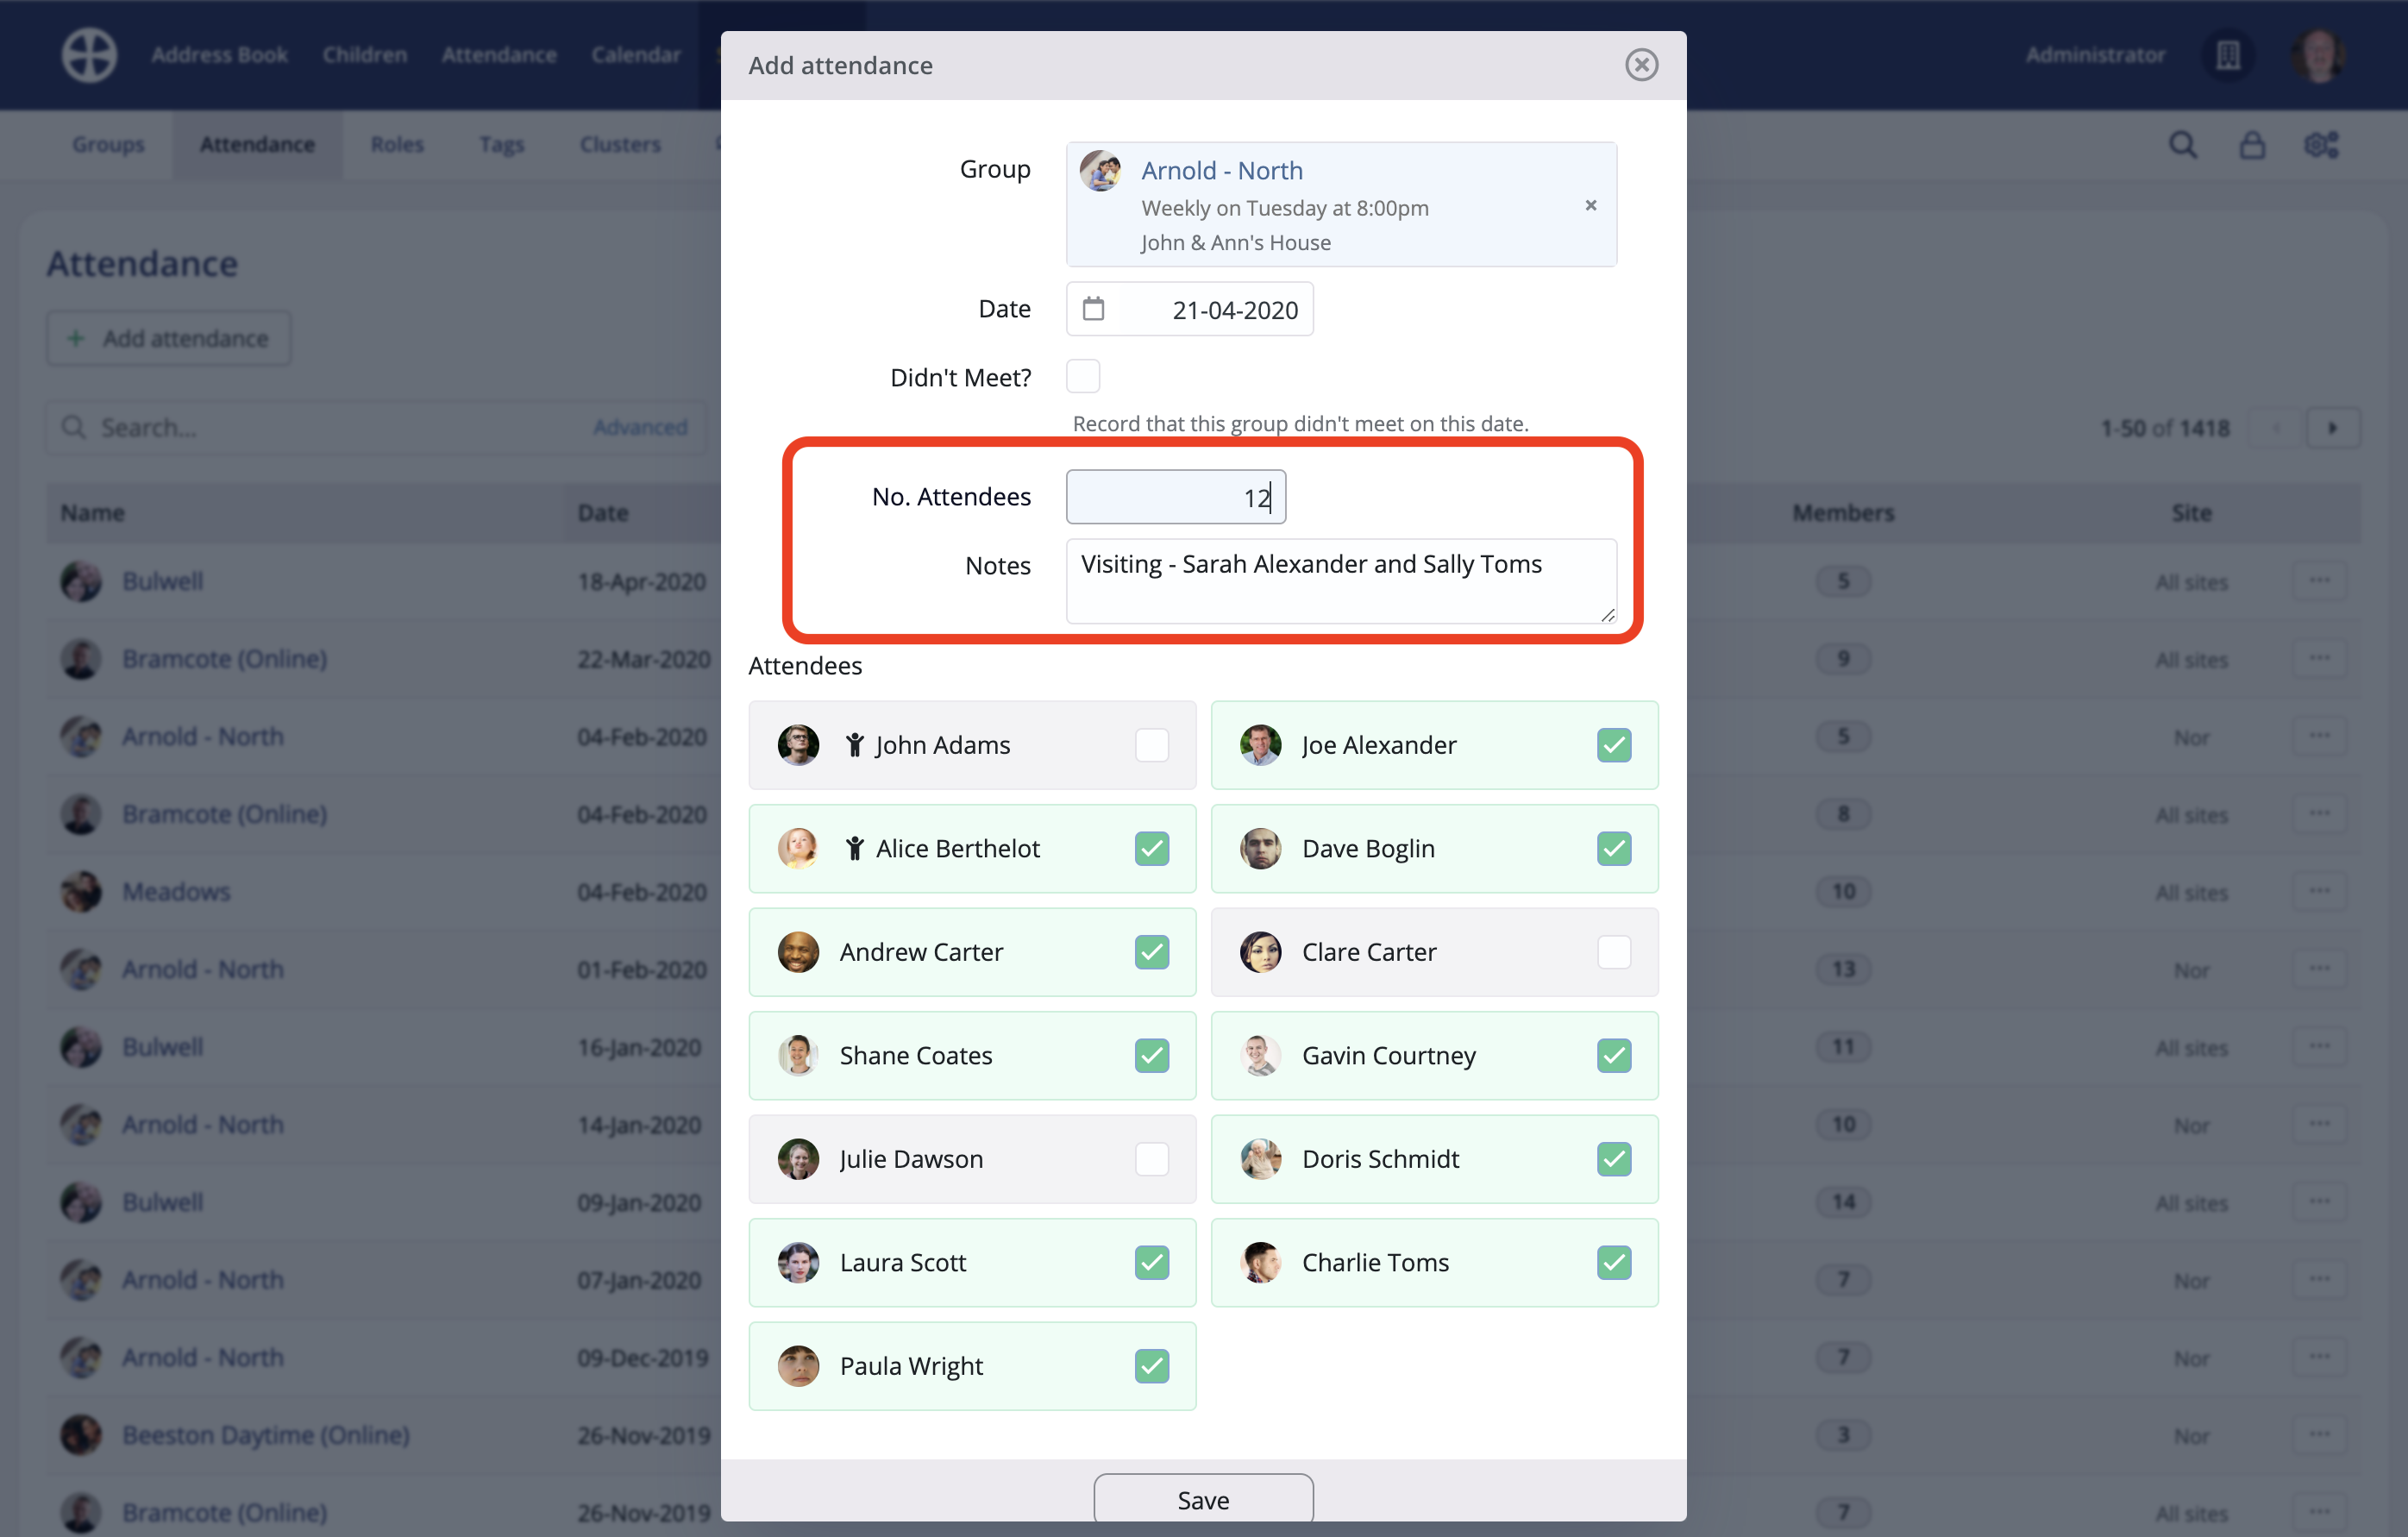The image size is (2408, 1537).
Task: Switch to the Roles tab
Action: tap(397, 145)
